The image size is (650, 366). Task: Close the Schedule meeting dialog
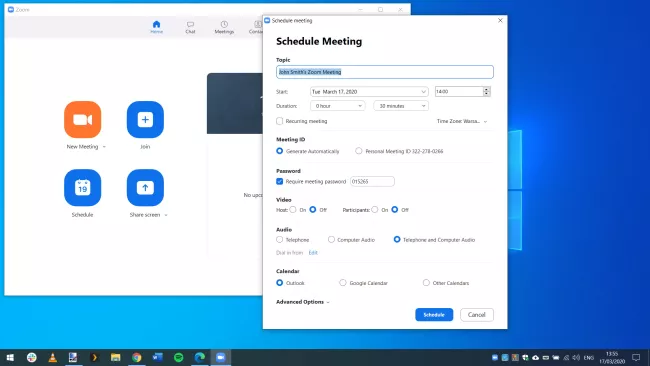click(x=500, y=20)
